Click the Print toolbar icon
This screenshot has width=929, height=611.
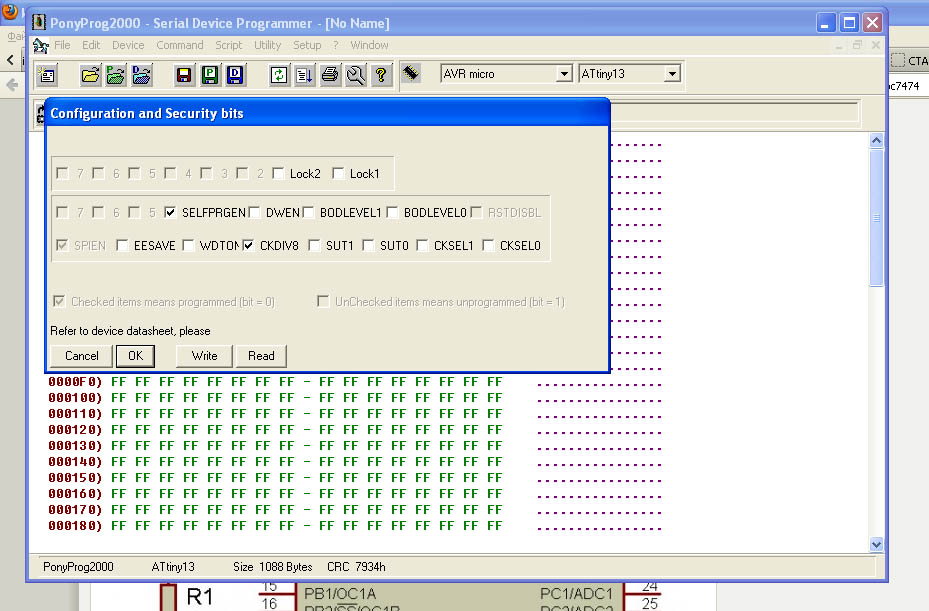click(x=330, y=75)
